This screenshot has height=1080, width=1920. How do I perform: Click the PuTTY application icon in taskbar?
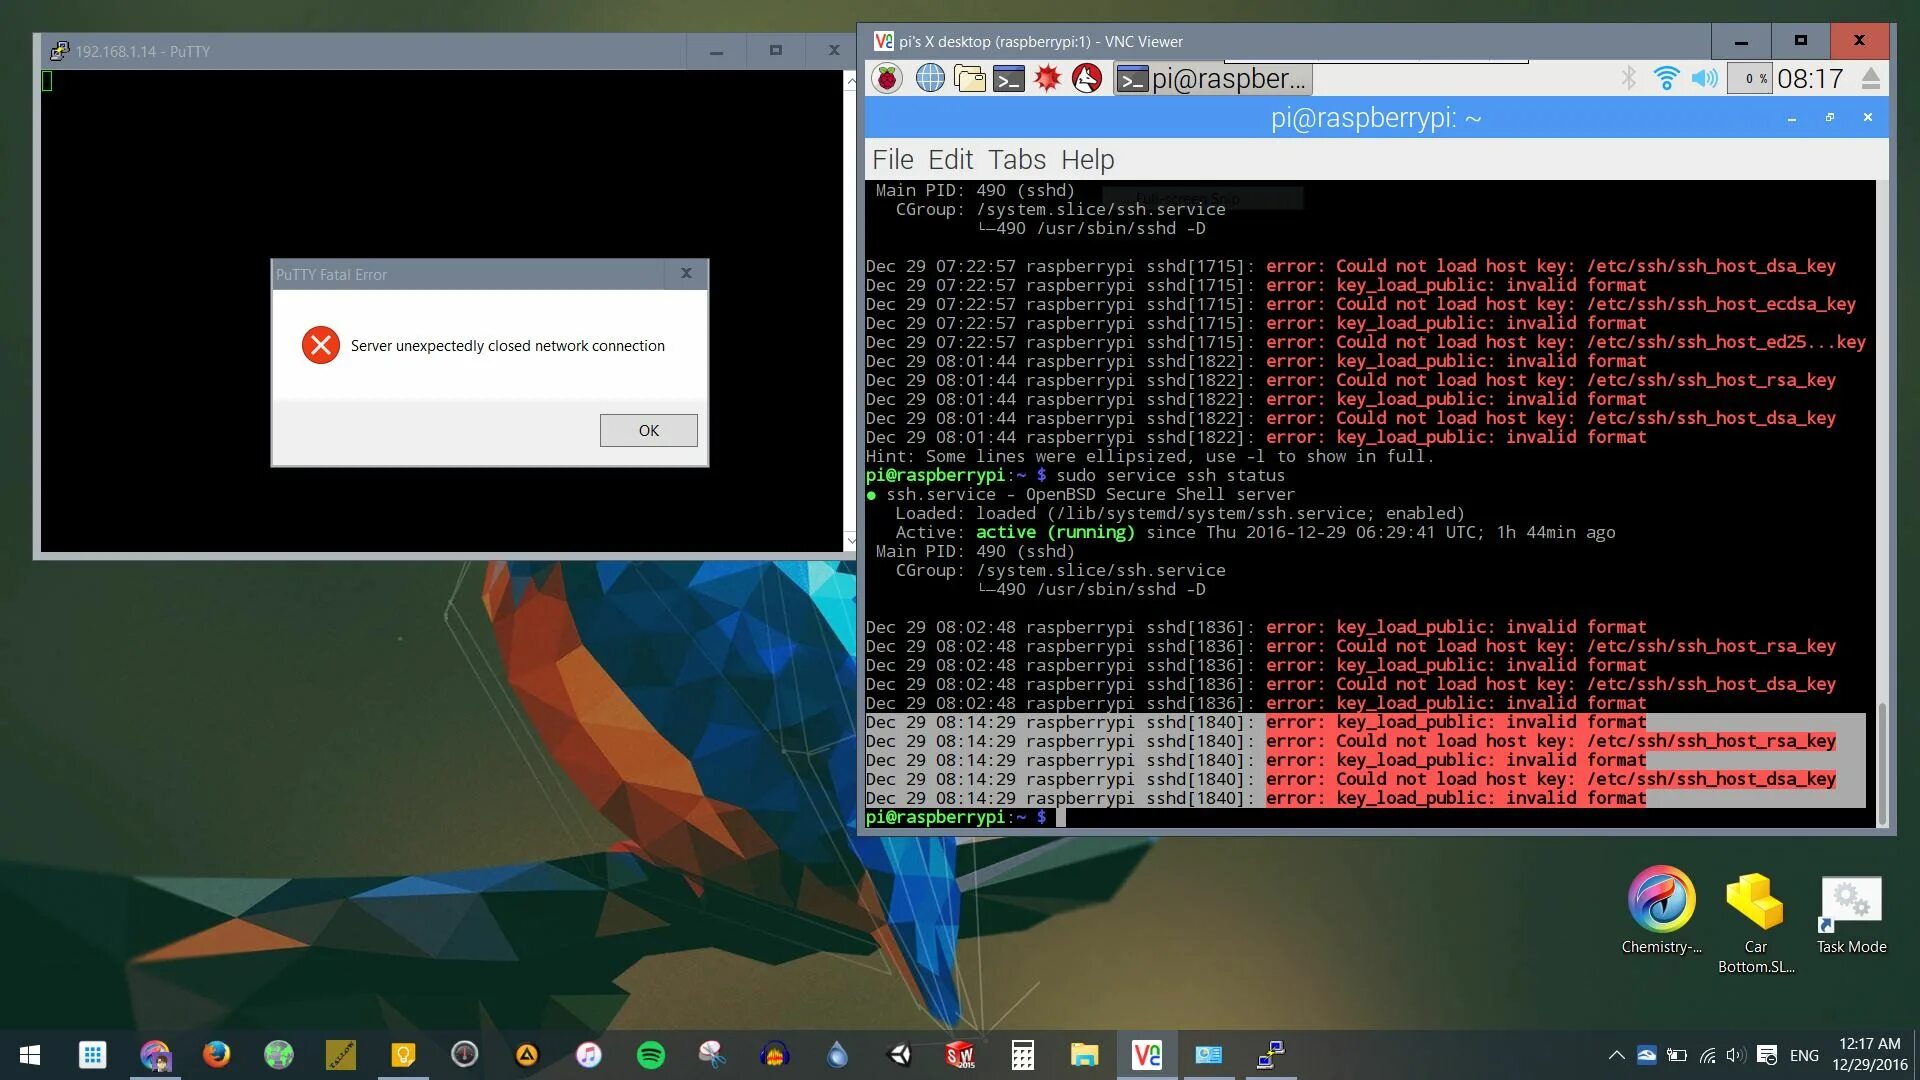pos(1269,1054)
